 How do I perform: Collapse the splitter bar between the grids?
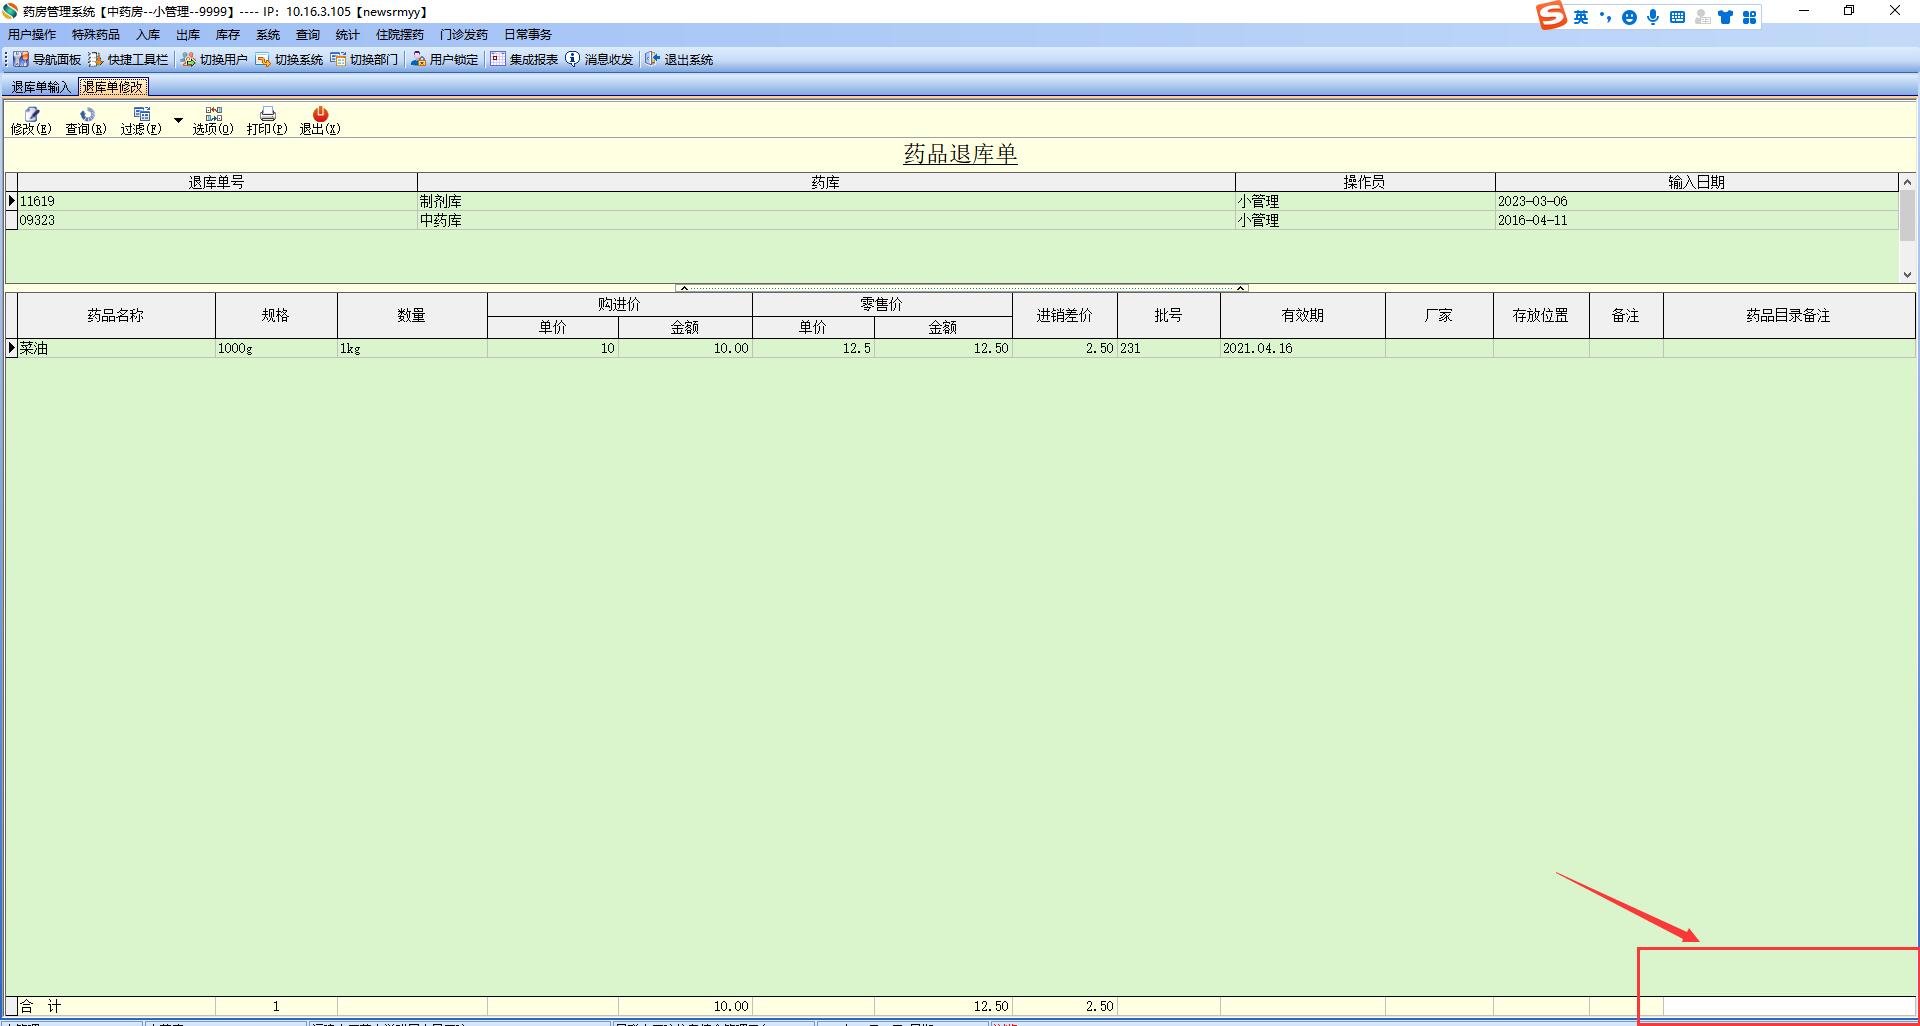[962, 288]
